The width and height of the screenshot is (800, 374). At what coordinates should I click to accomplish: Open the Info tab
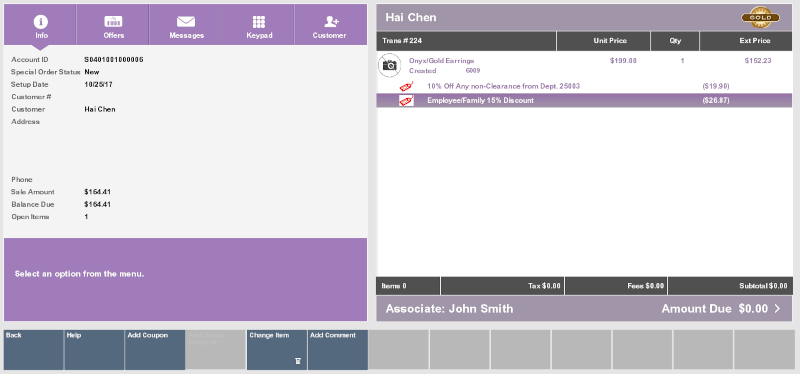(x=40, y=25)
